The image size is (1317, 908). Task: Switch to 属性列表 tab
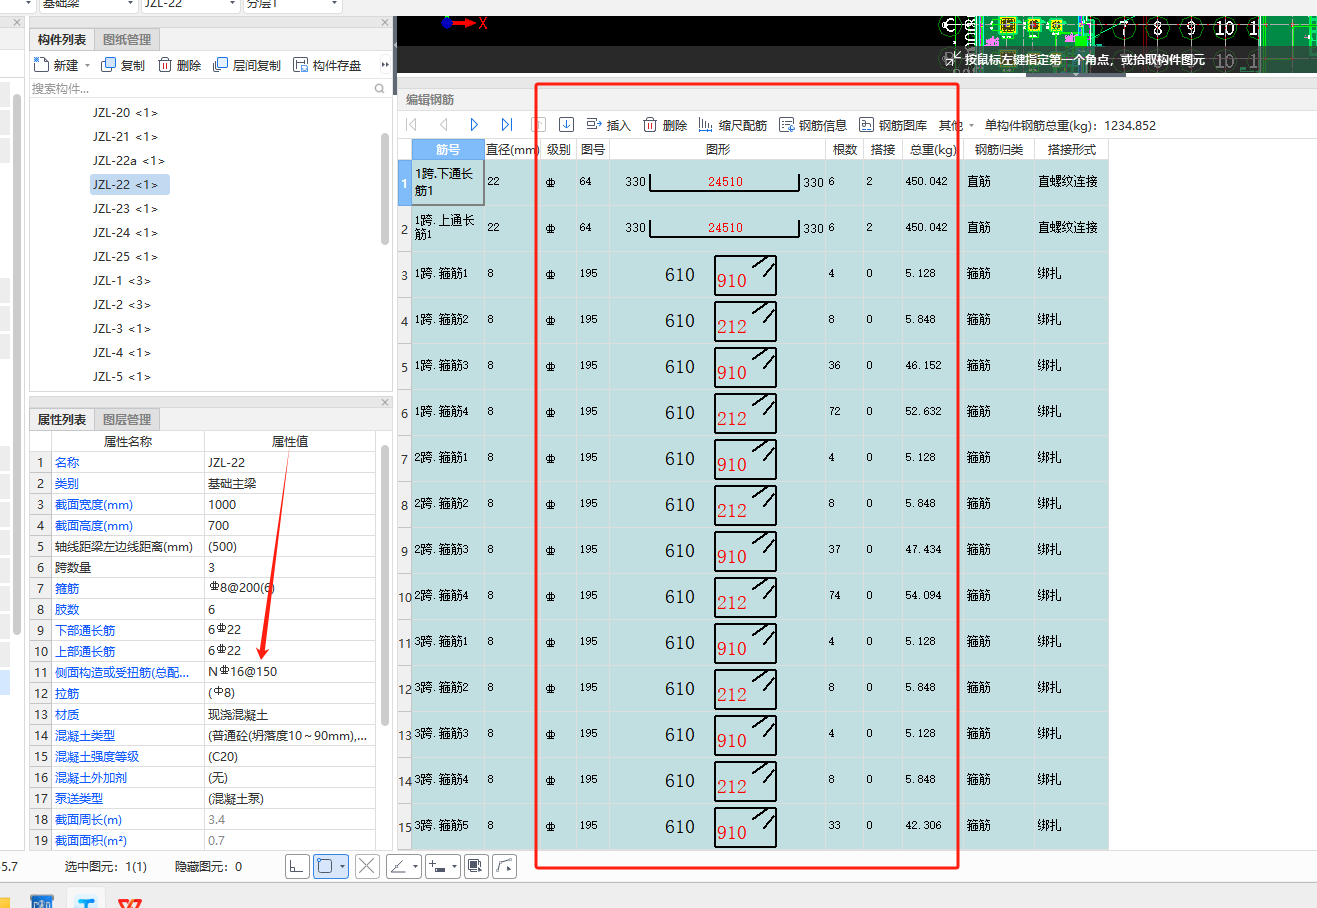62,420
